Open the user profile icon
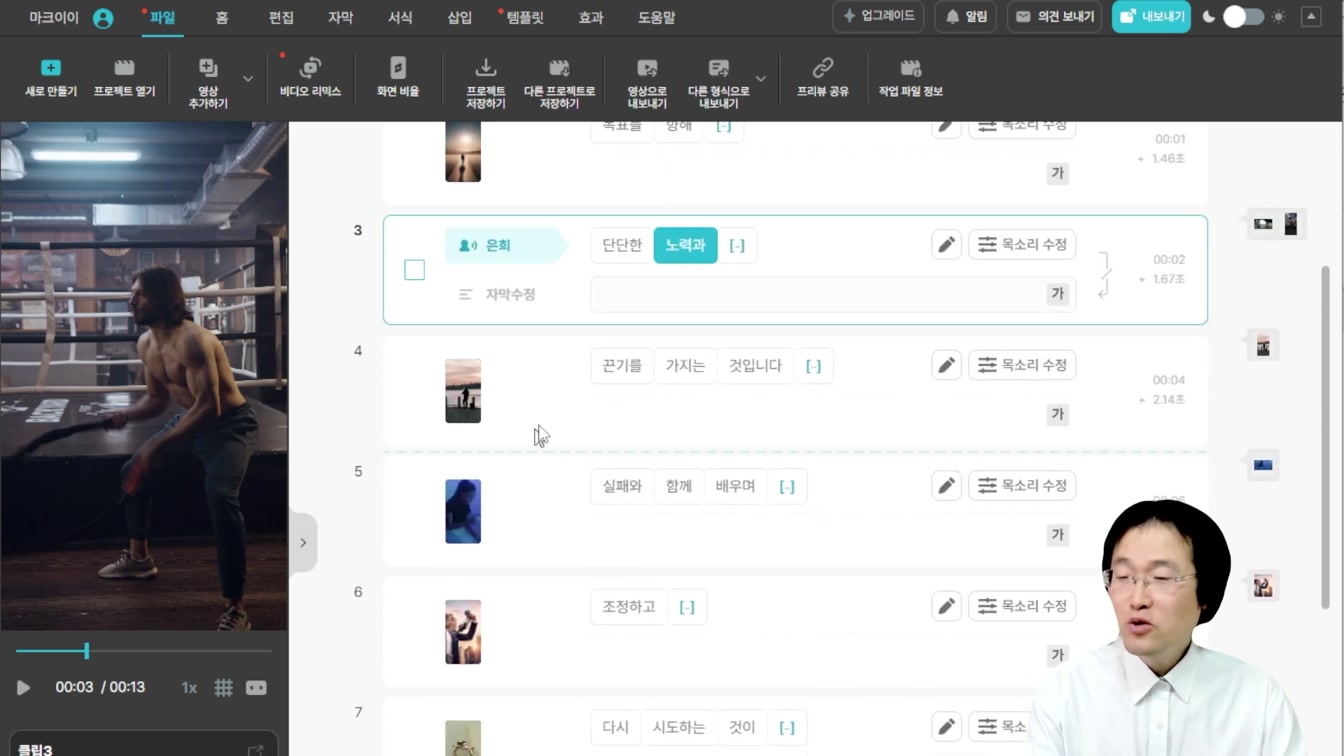The image size is (1344, 756). tap(103, 18)
